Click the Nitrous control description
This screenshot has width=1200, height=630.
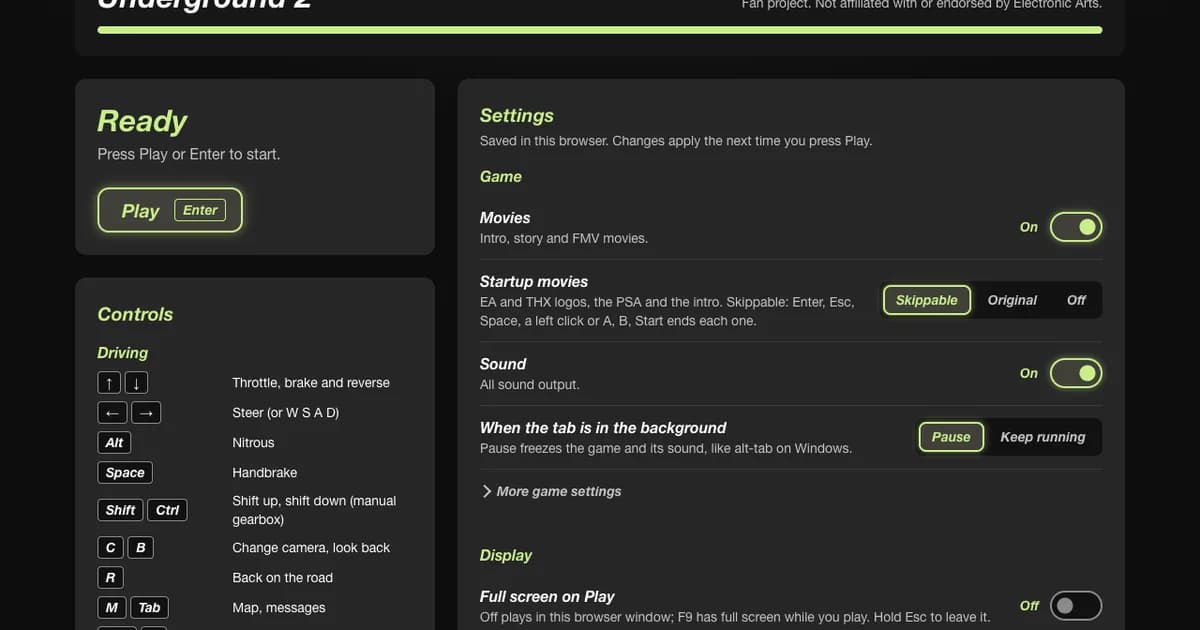[253, 443]
